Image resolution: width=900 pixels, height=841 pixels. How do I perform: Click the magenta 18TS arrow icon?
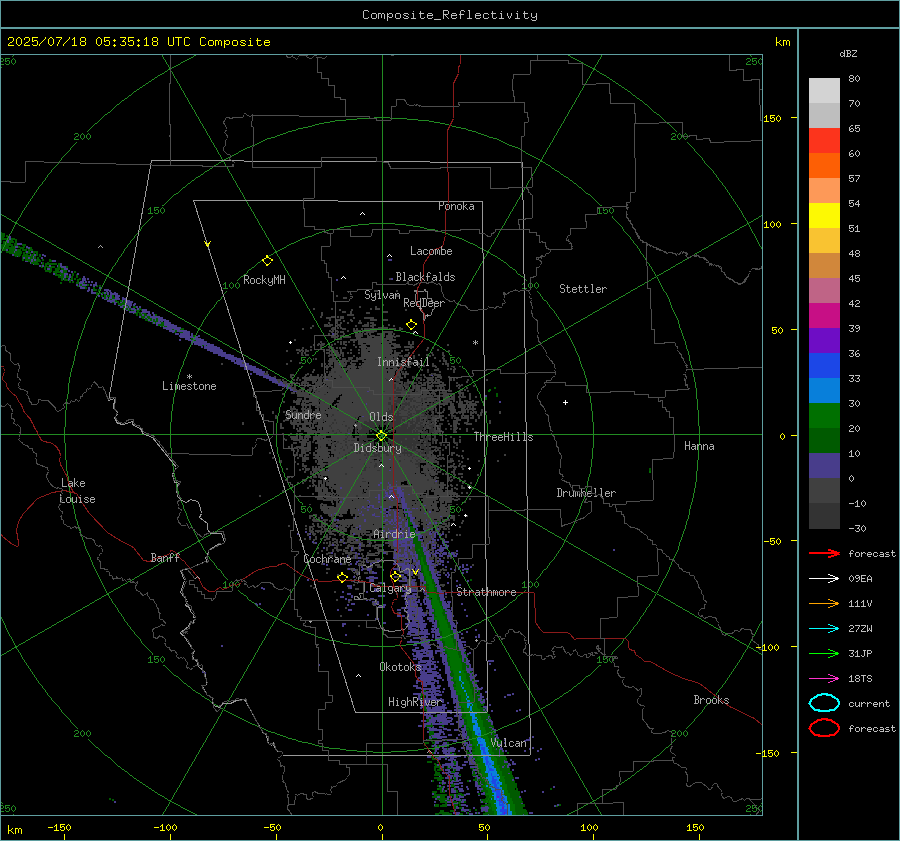pyautogui.click(x=824, y=678)
